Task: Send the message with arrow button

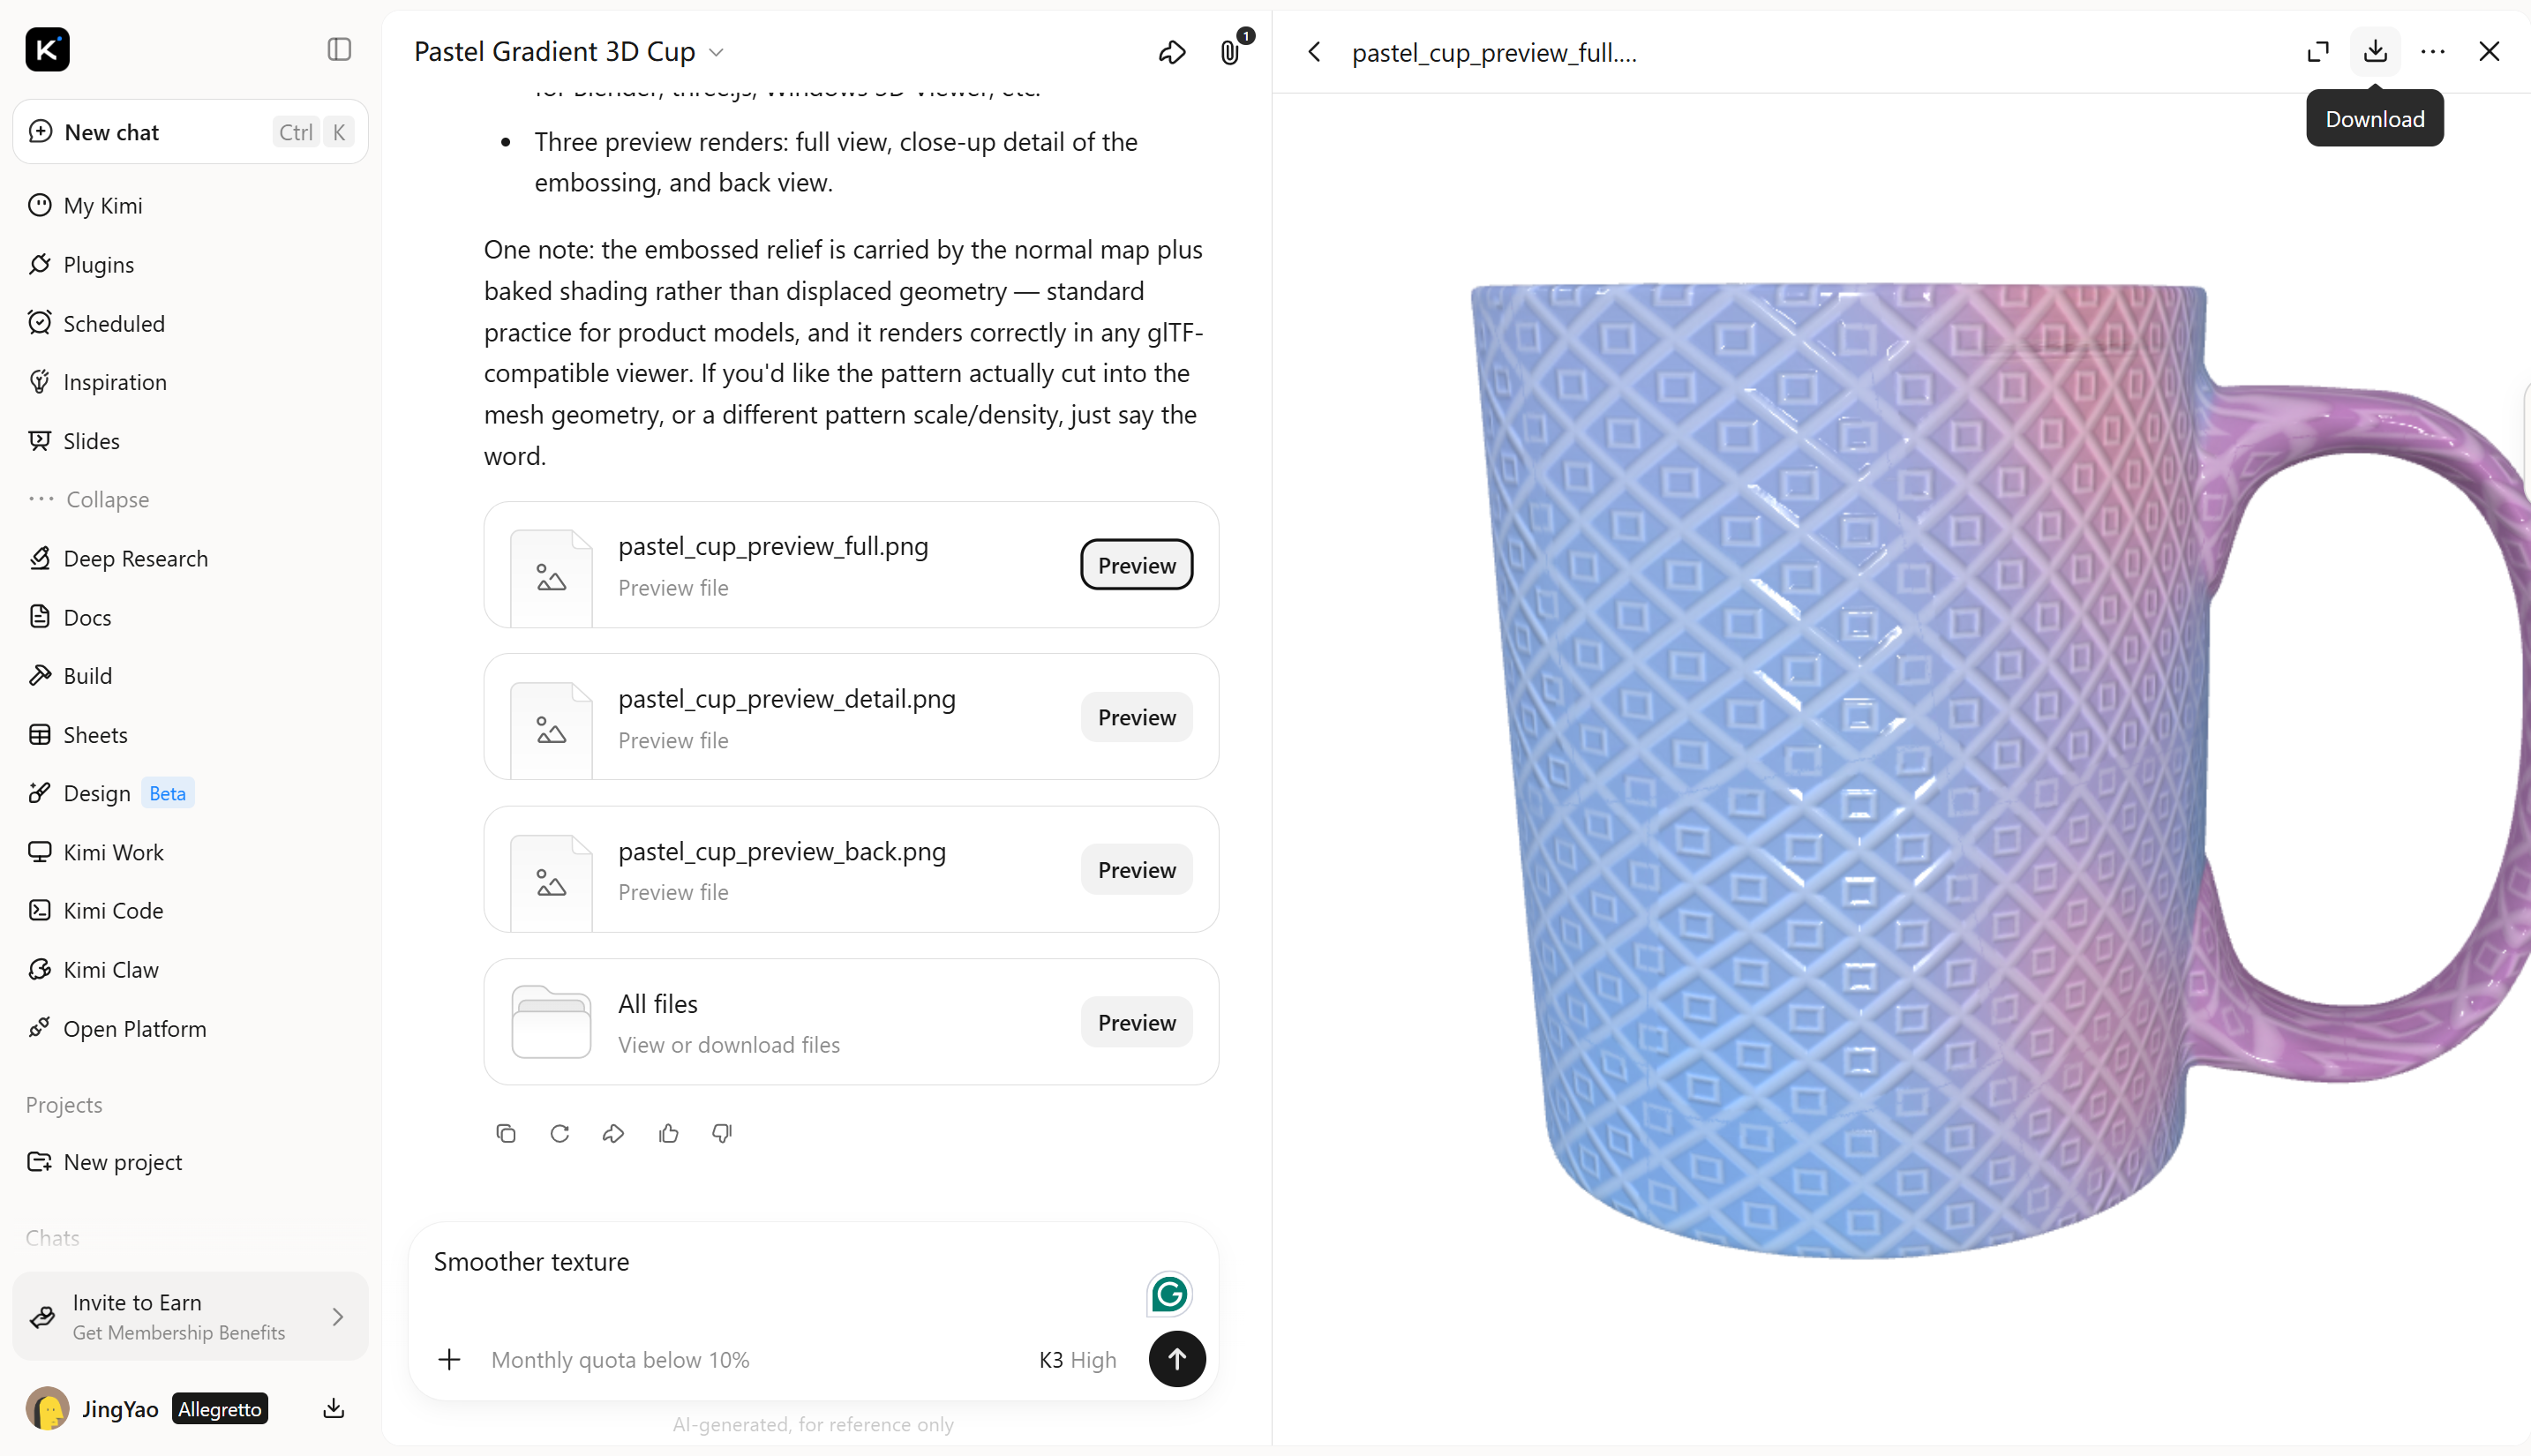Action: [x=1177, y=1359]
